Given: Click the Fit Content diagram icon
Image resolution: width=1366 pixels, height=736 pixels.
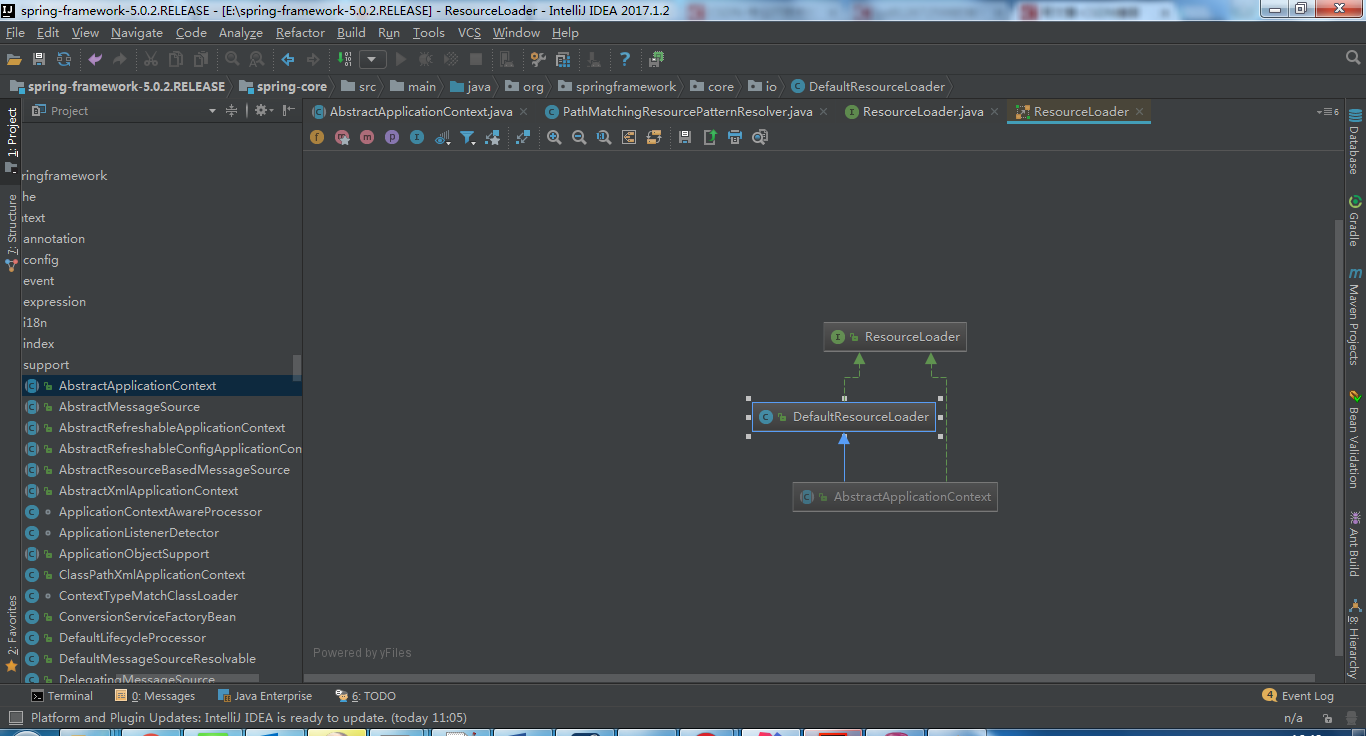Looking at the screenshot, I should click(x=629, y=137).
